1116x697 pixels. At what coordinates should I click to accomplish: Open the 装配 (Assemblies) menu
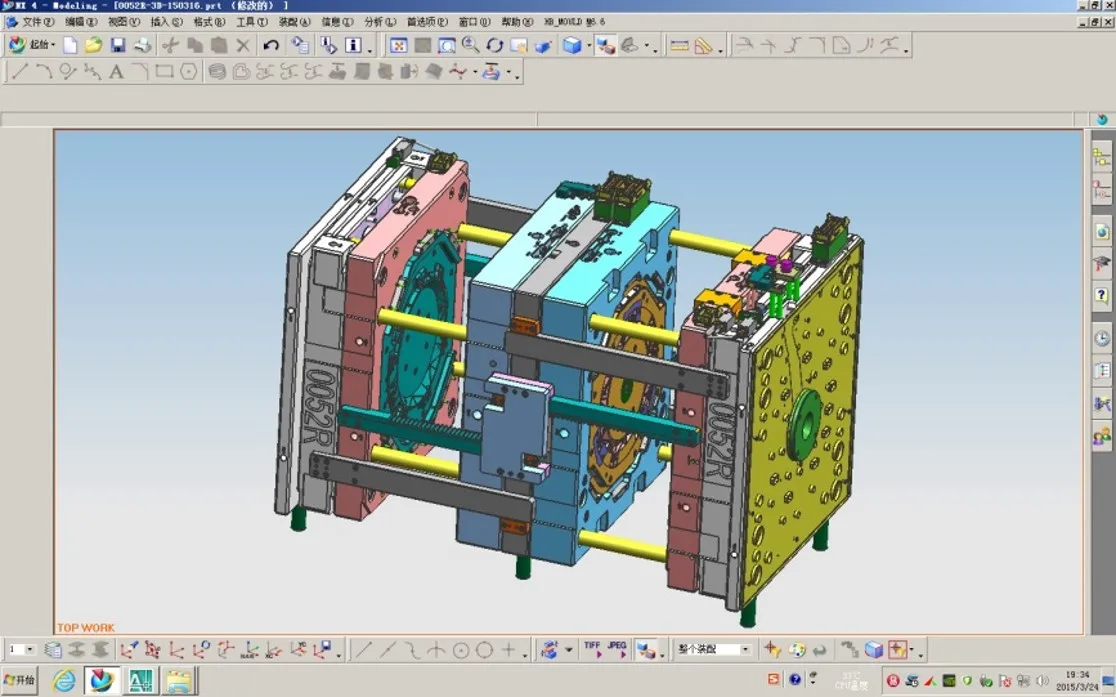point(294,21)
